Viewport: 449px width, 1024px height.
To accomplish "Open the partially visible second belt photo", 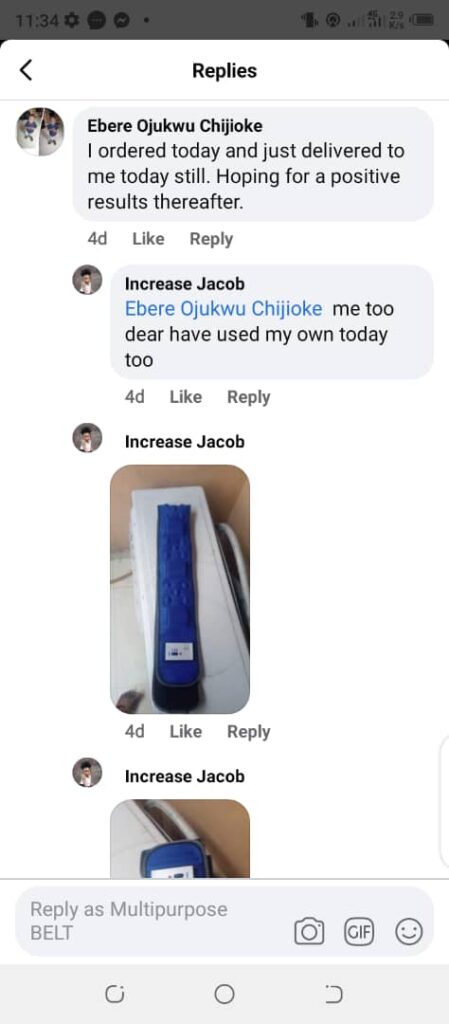I will click(180, 838).
